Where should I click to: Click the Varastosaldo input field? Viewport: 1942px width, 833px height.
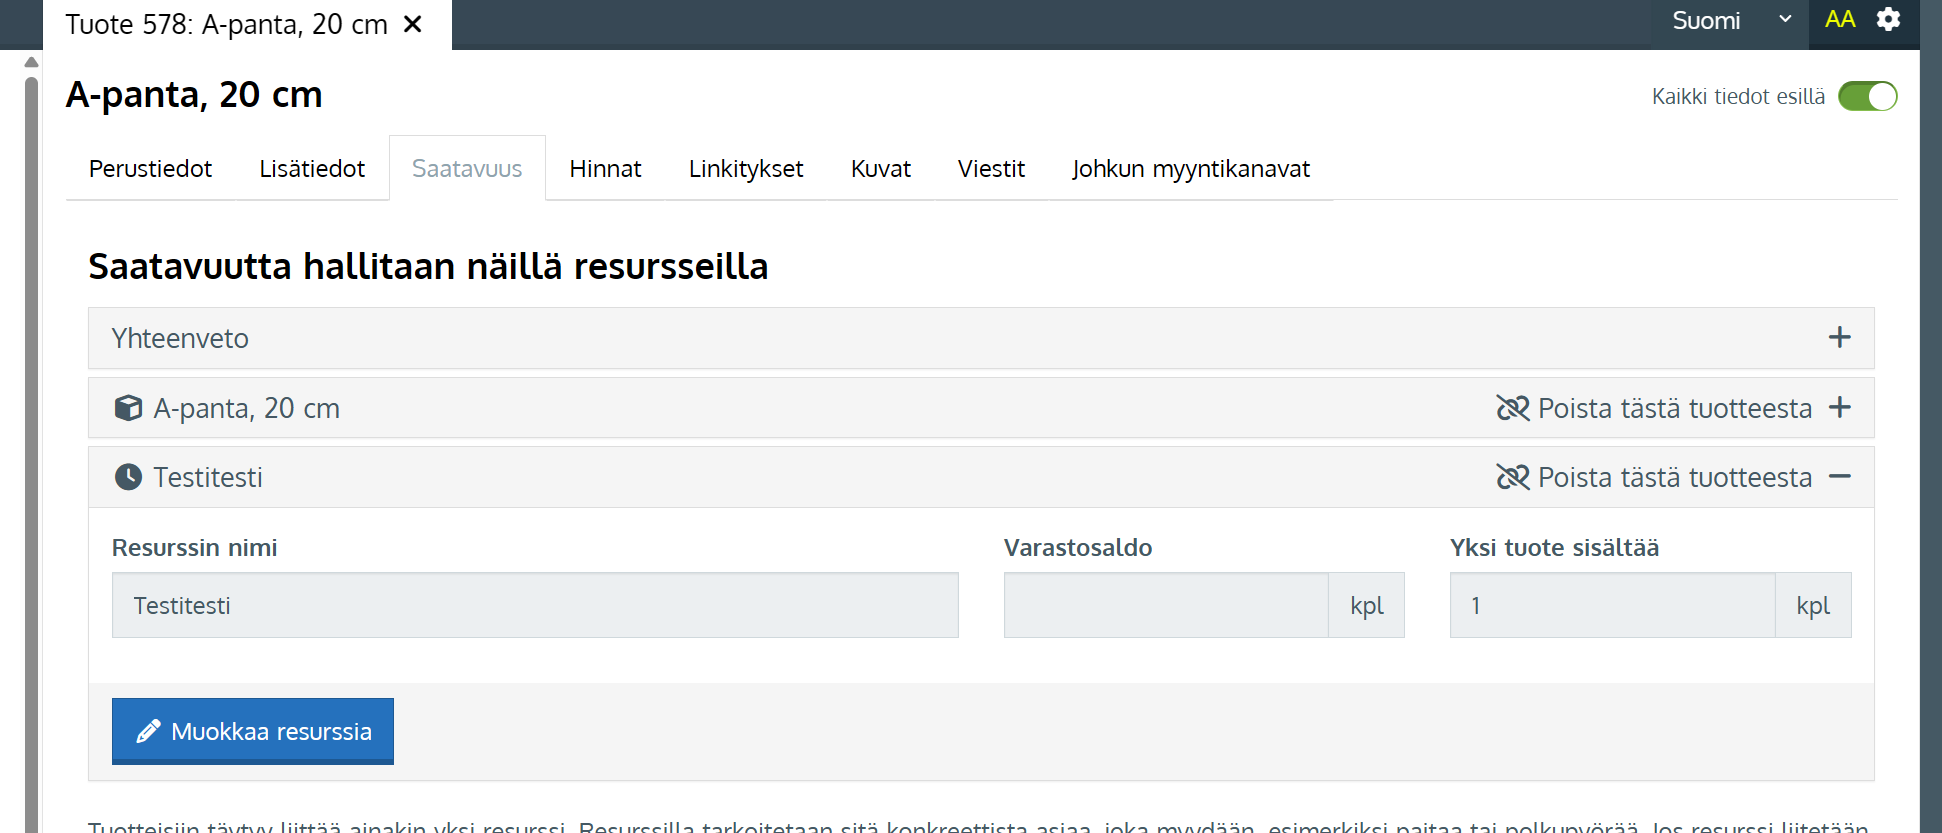[1166, 605]
